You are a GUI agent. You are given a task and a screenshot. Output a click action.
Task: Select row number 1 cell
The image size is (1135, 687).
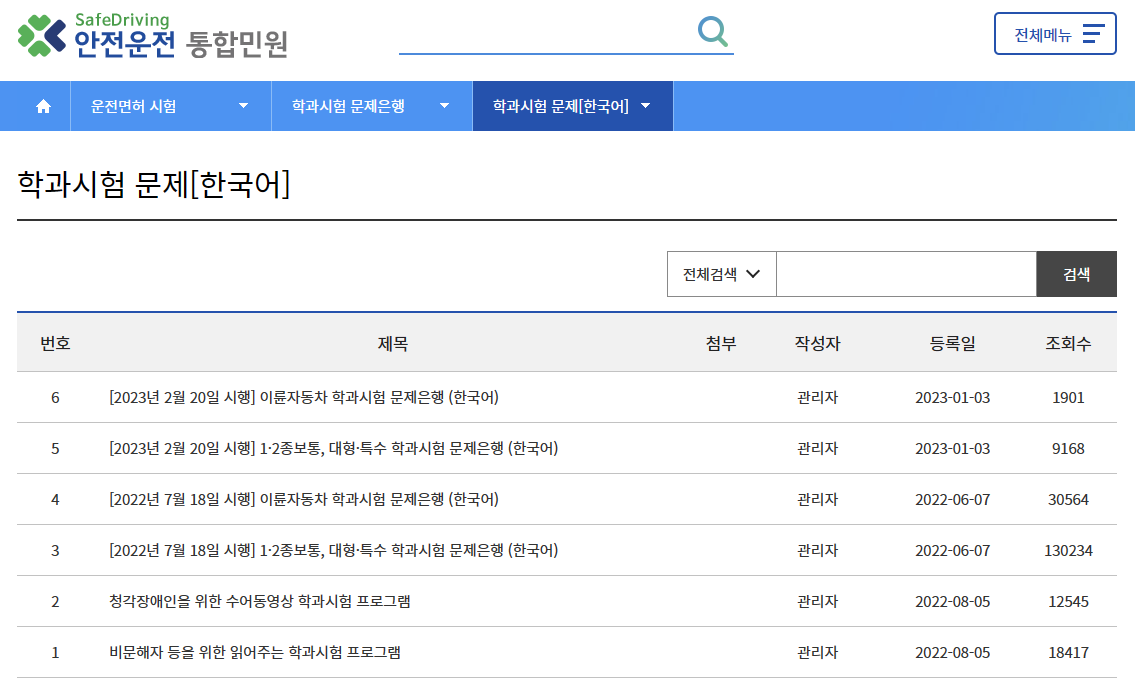[x=55, y=653]
